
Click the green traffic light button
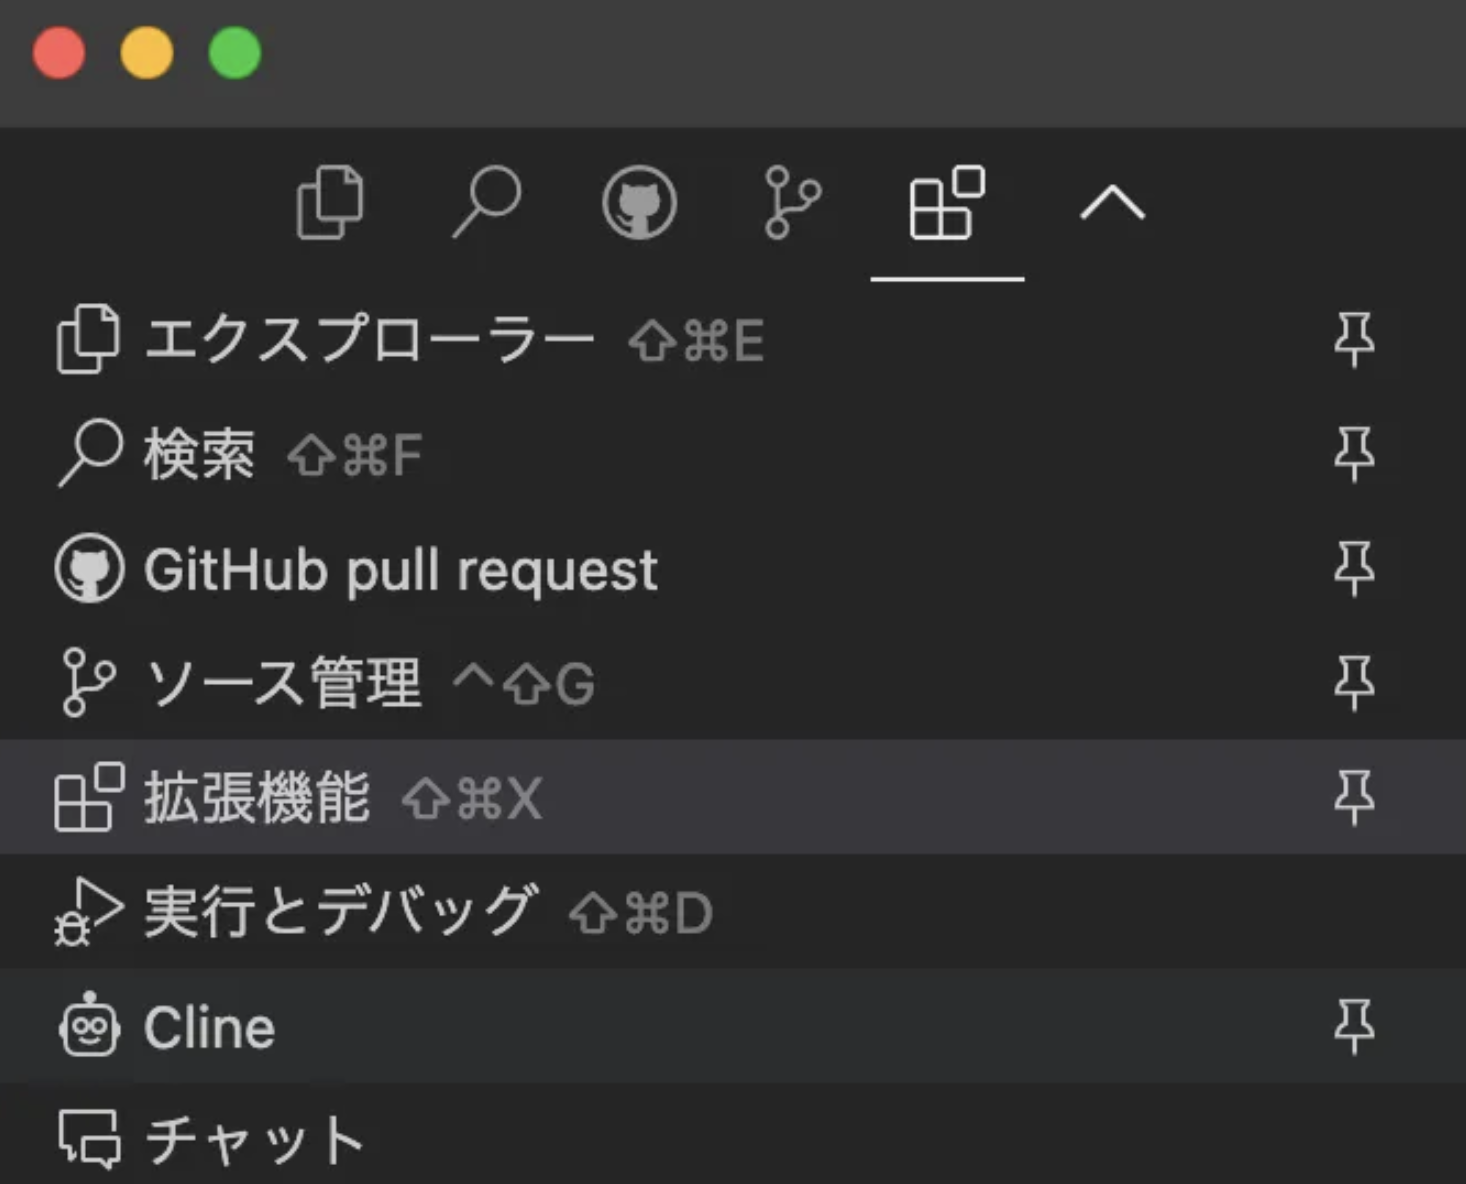tap(235, 52)
